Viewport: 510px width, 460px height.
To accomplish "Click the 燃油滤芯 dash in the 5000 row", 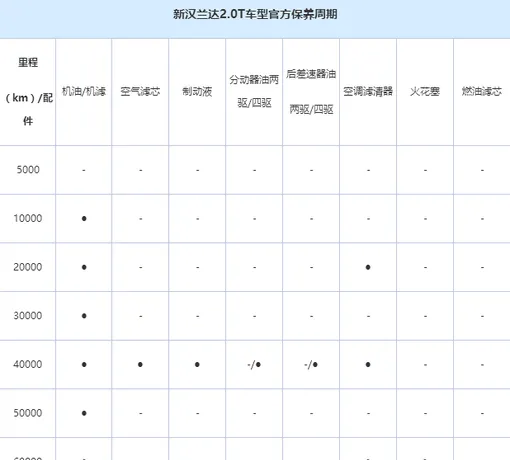I will tap(482, 170).
